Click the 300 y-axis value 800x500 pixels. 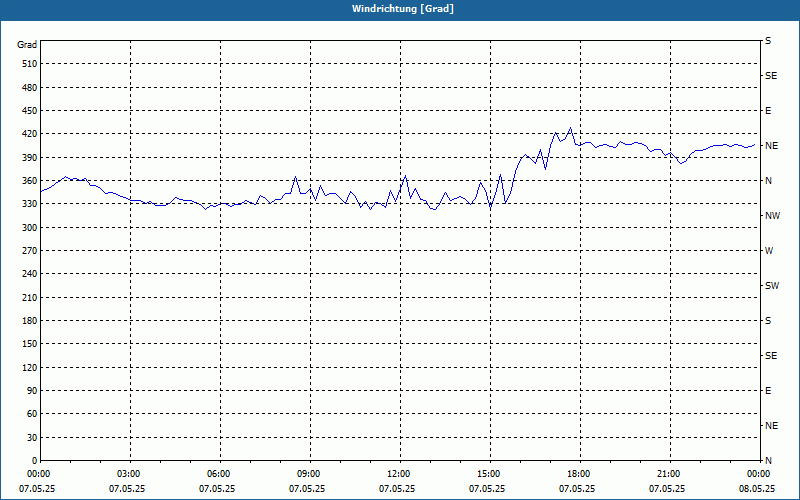30,228
